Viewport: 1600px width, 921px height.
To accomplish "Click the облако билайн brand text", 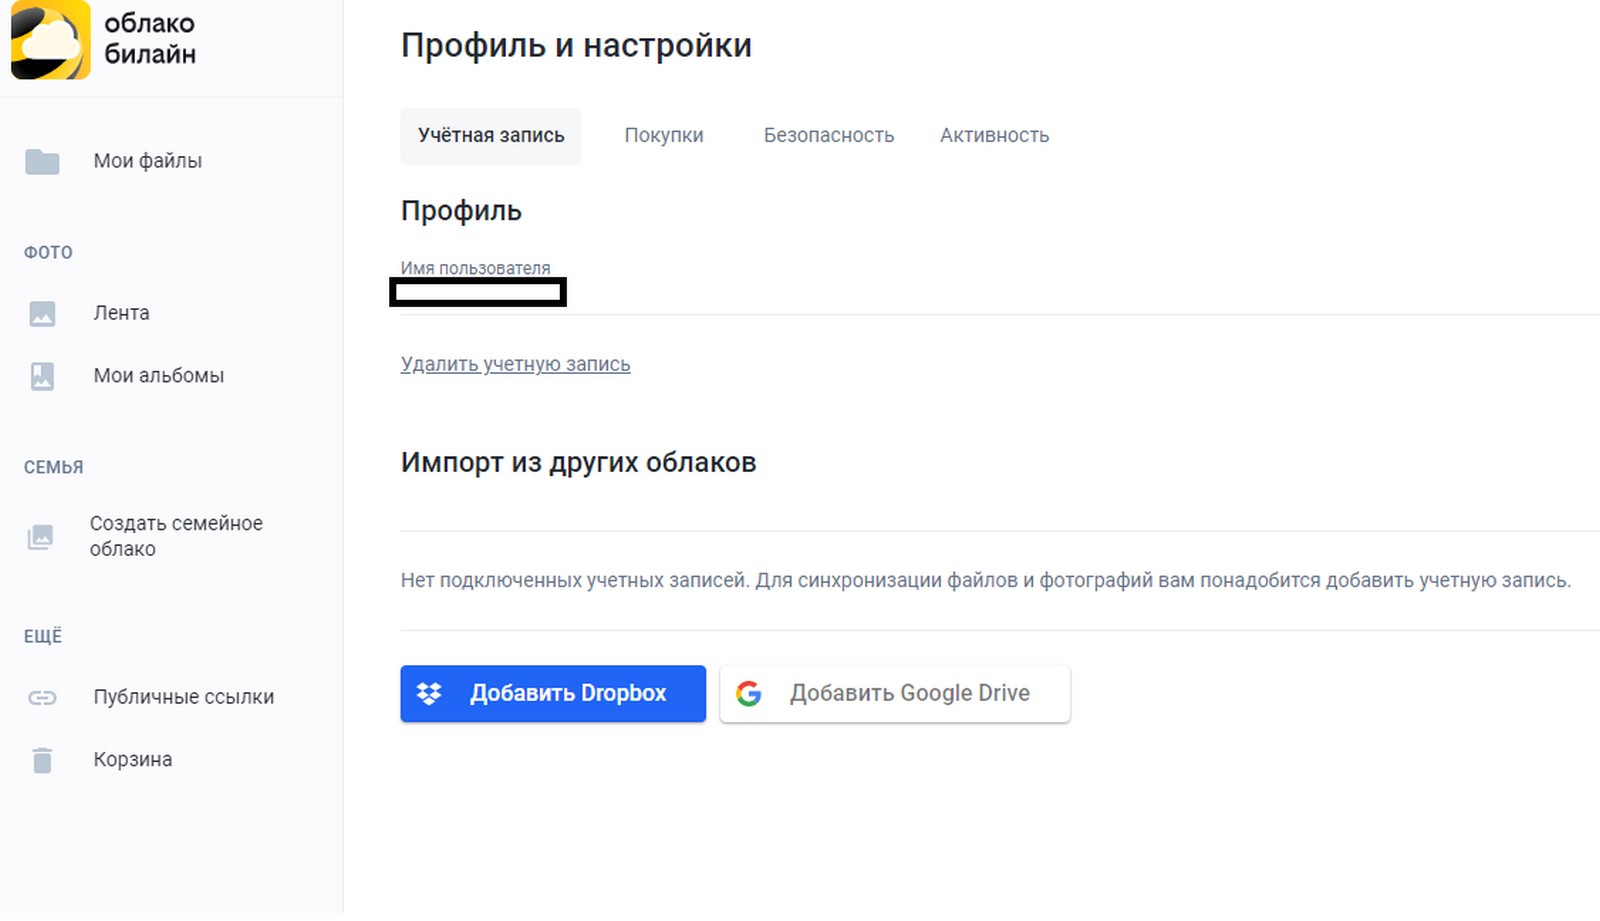I will (x=150, y=39).
